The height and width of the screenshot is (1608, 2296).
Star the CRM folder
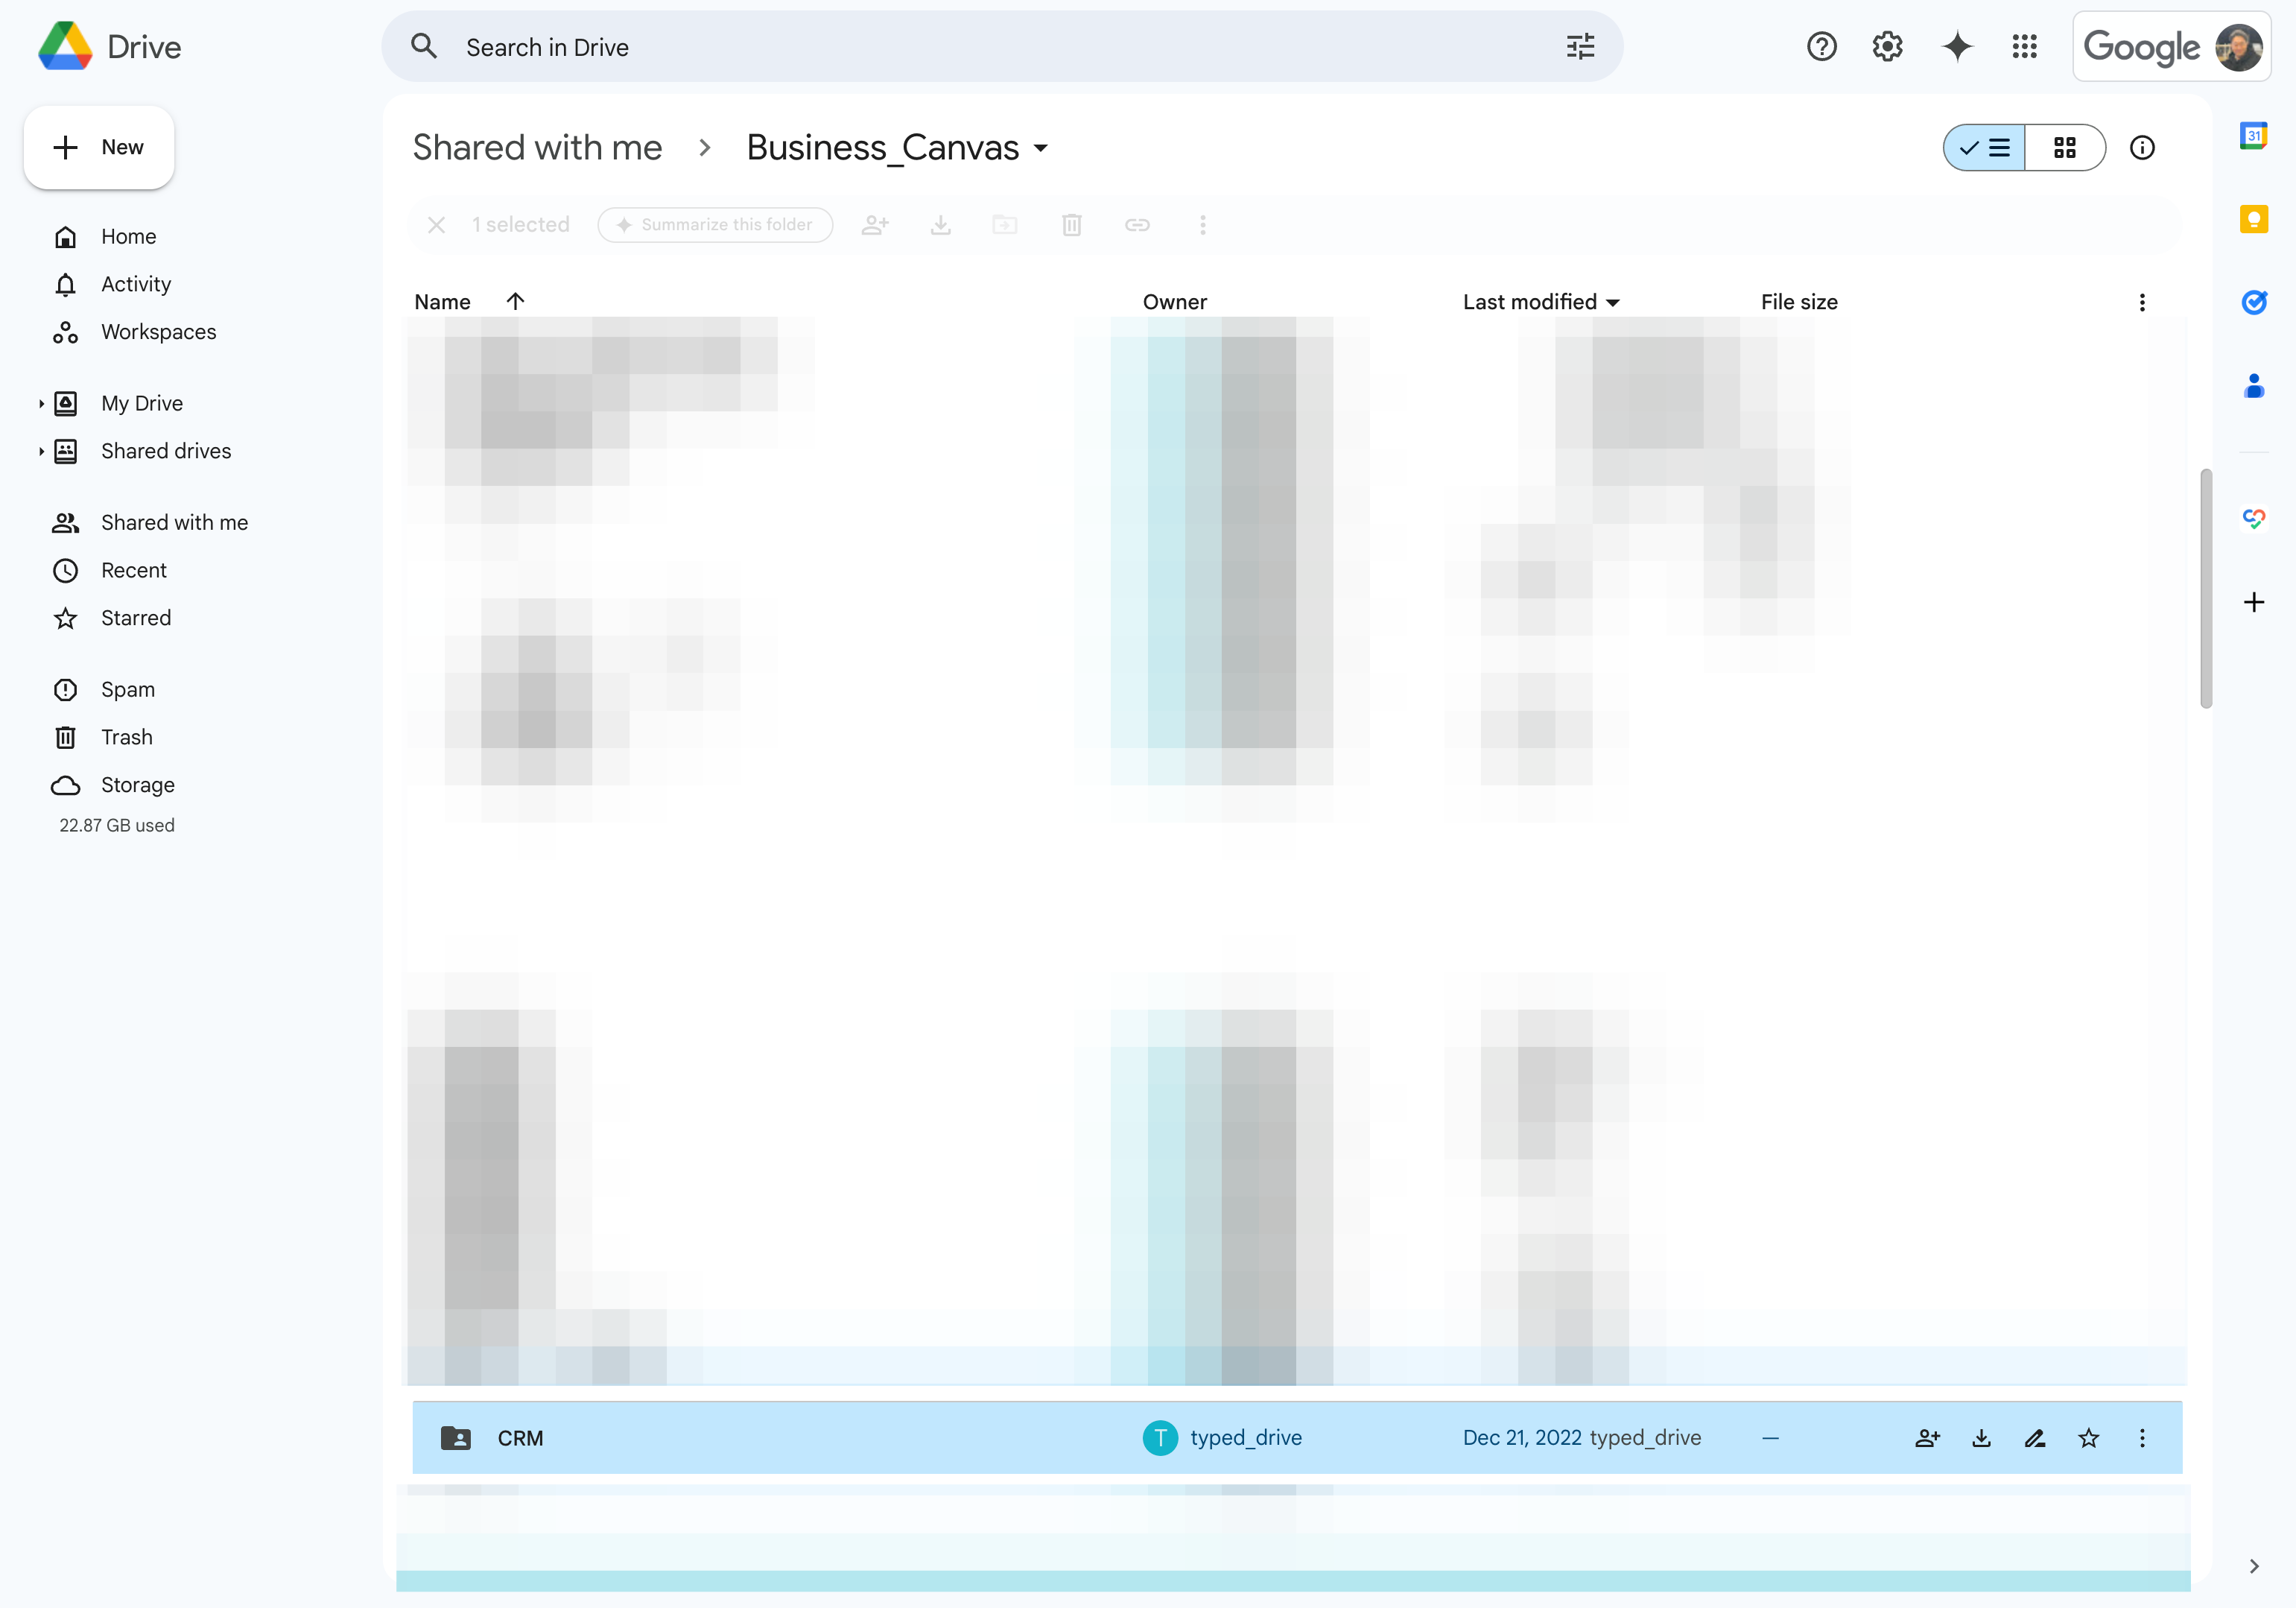point(2088,1438)
